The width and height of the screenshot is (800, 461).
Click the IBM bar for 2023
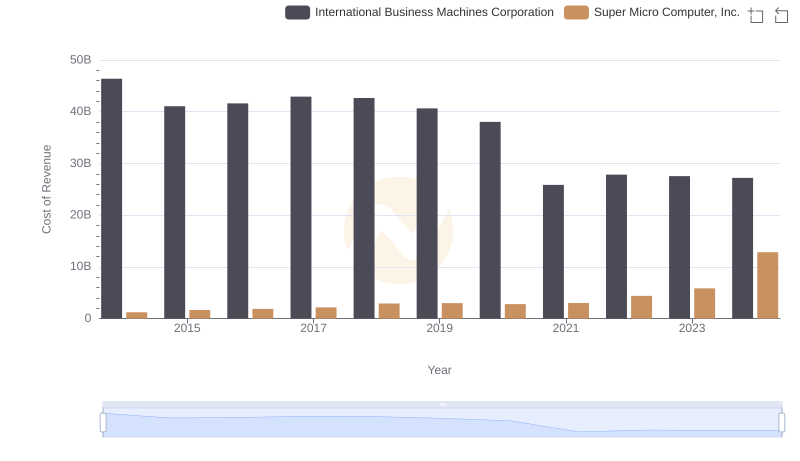(x=680, y=247)
